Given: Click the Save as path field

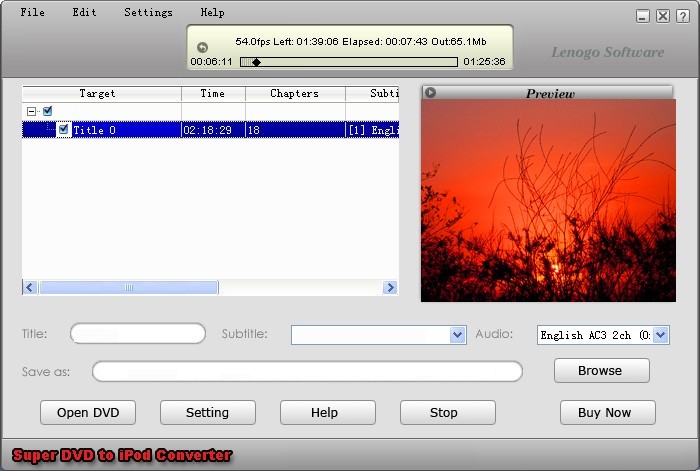Looking at the screenshot, I should [307, 371].
